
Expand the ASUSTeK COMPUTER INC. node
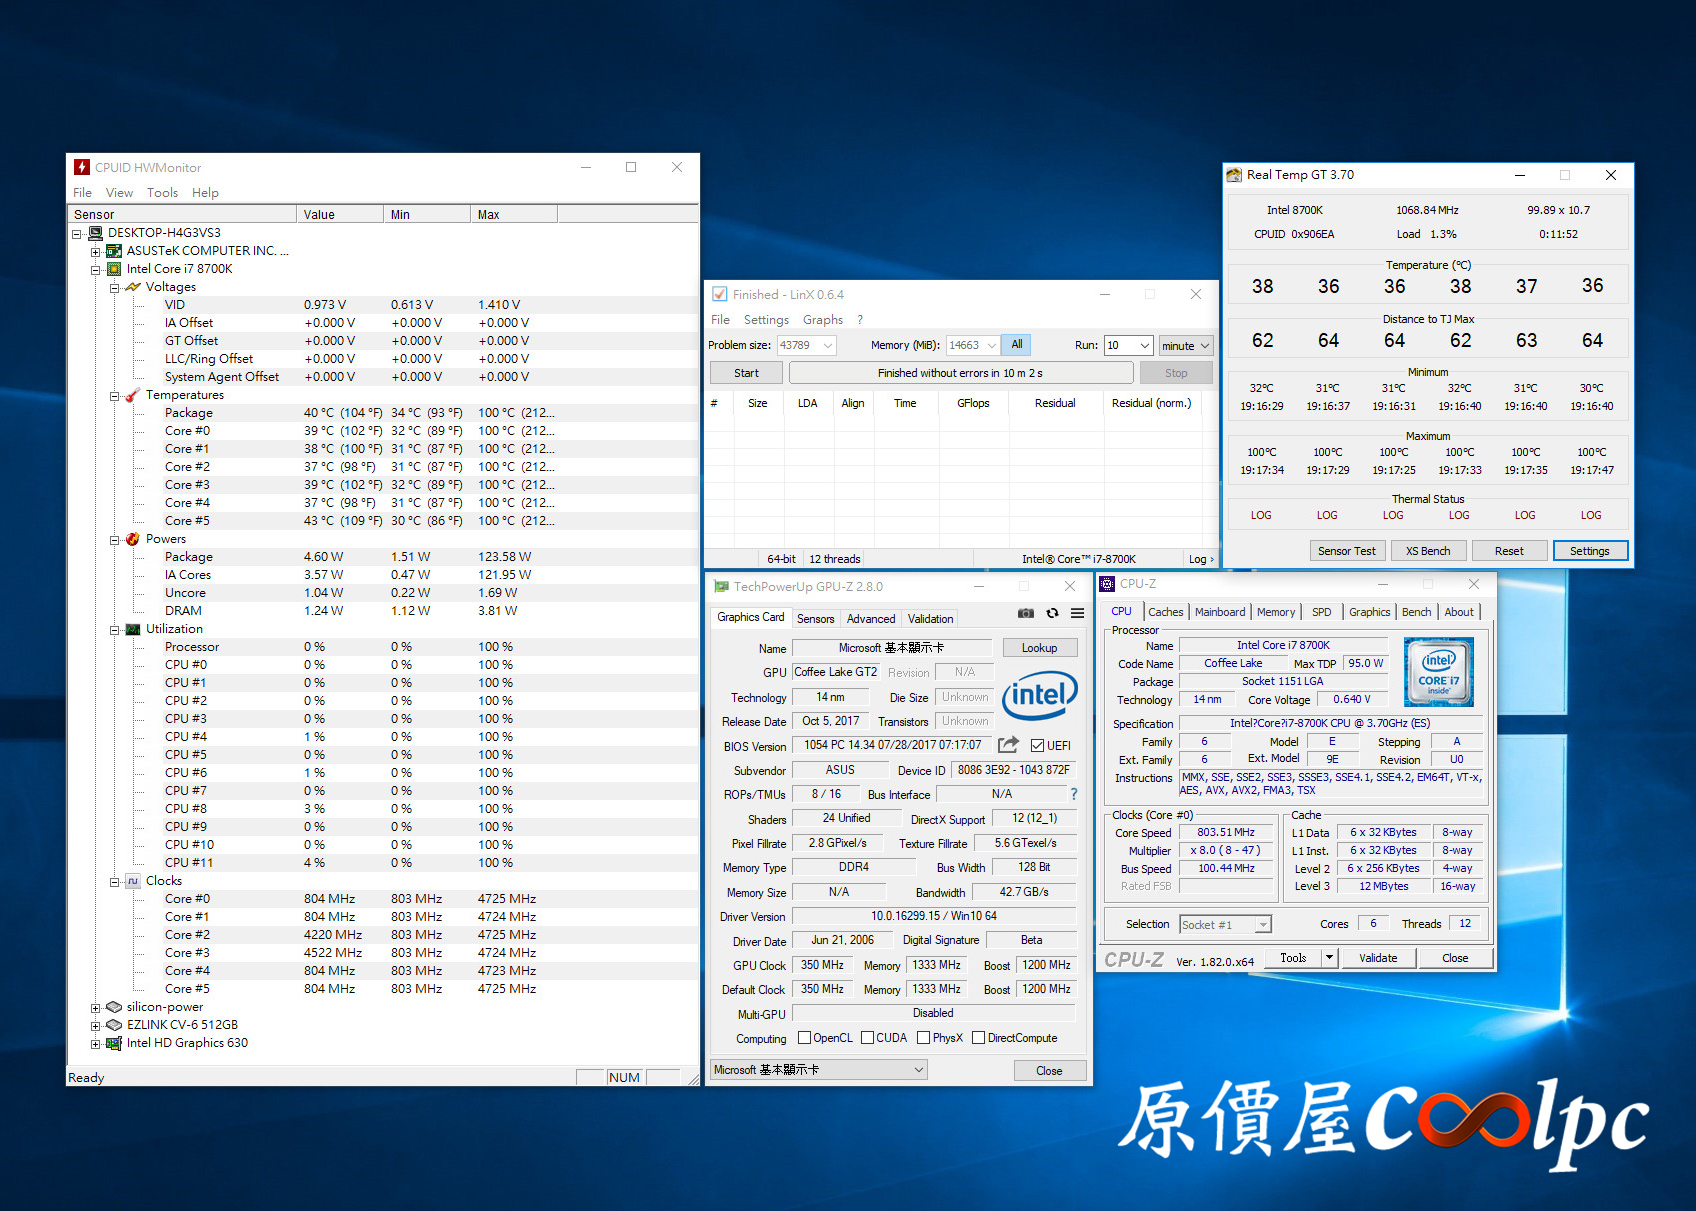[96, 252]
